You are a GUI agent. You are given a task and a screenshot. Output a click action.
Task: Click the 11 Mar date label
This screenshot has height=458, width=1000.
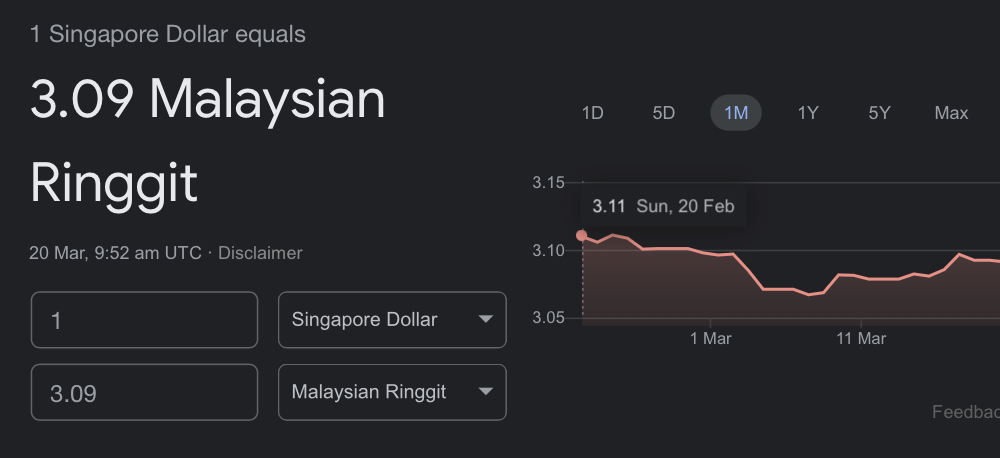pyautogui.click(x=861, y=339)
